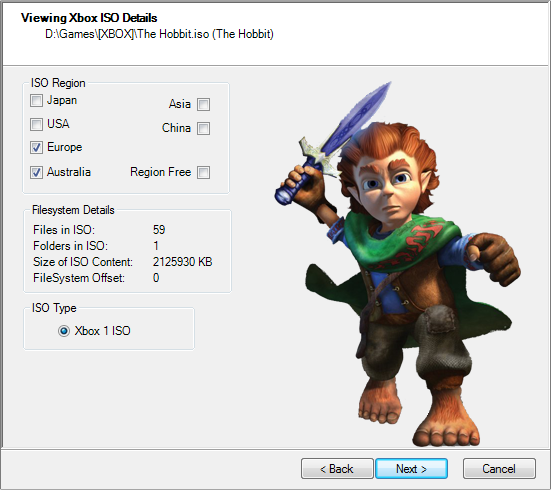
Task: Enable the USA region checkbox
Action: point(36,124)
